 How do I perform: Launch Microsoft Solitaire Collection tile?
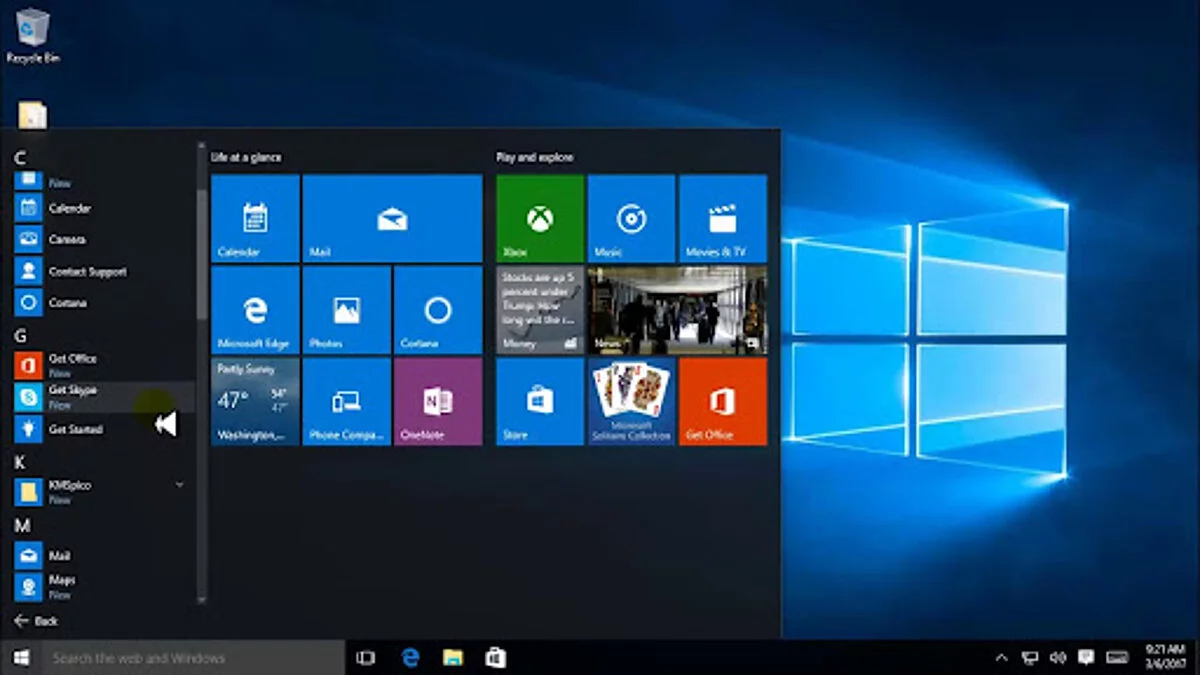point(631,401)
